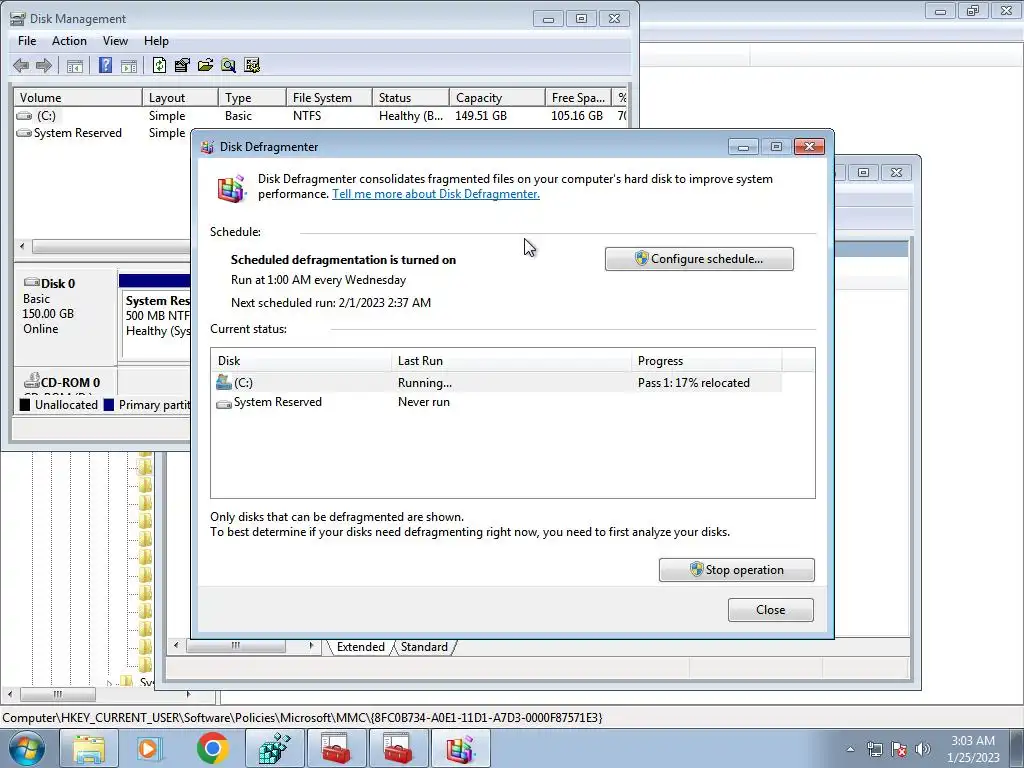Click NTFS file system cell for (C:)
The height and width of the screenshot is (768, 1024).
tap(307, 116)
